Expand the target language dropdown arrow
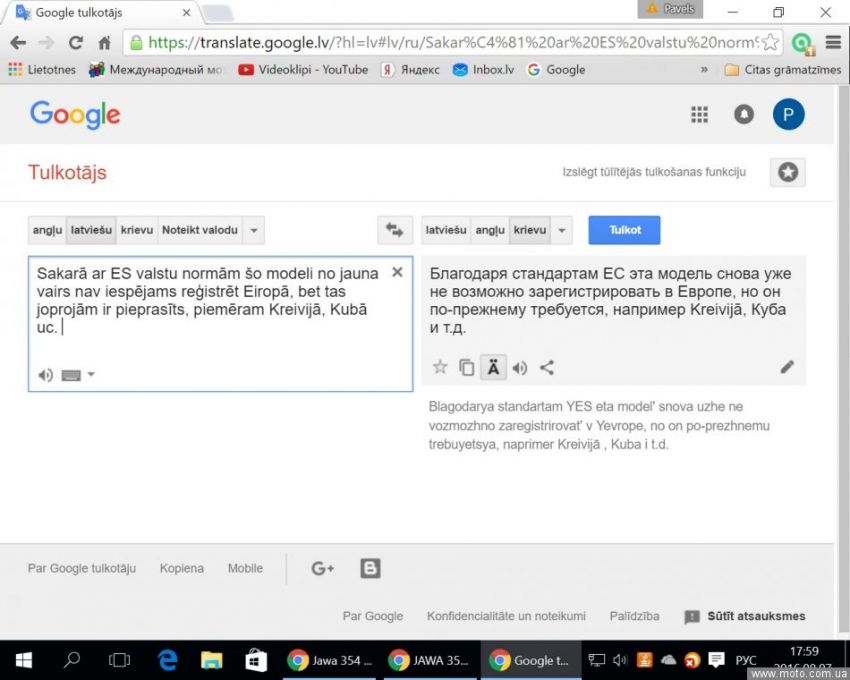This screenshot has width=850, height=680. pyautogui.click(x=562, y=230)
